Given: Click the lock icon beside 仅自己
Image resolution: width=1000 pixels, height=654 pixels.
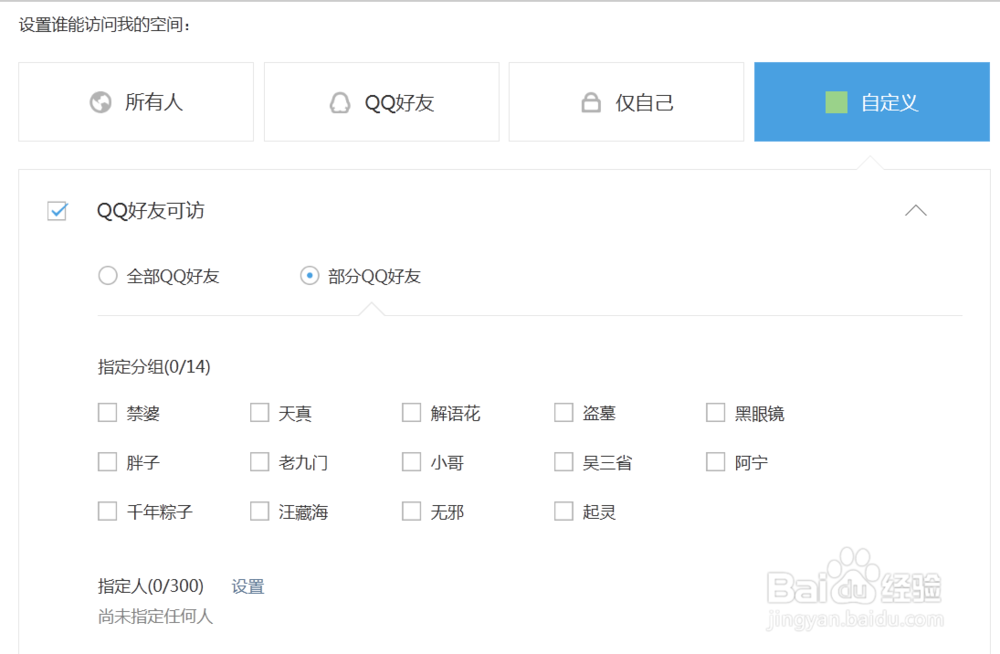Looking at the screenshot, I should click(589, 101).
